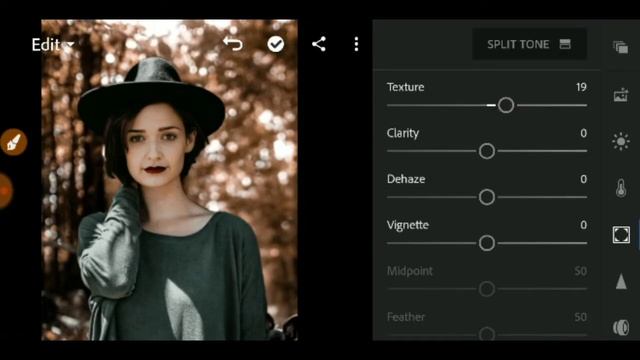Open the Detail triangle icon

coord(621,282)
